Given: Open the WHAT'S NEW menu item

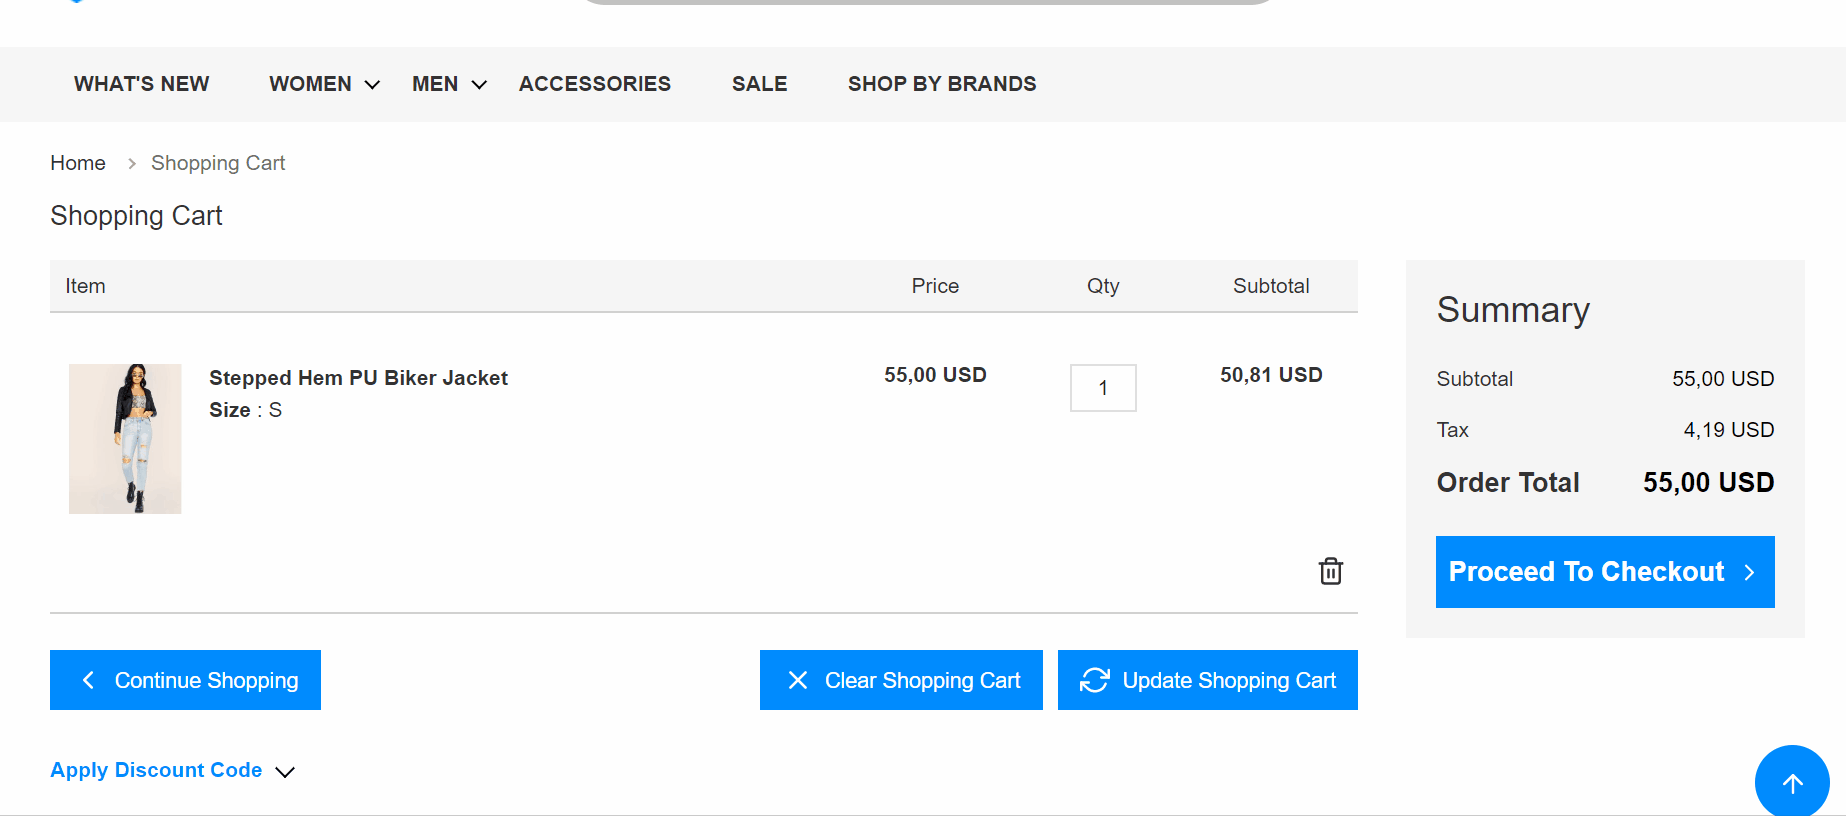Looking at the screenshot, I should pos(141,84).
